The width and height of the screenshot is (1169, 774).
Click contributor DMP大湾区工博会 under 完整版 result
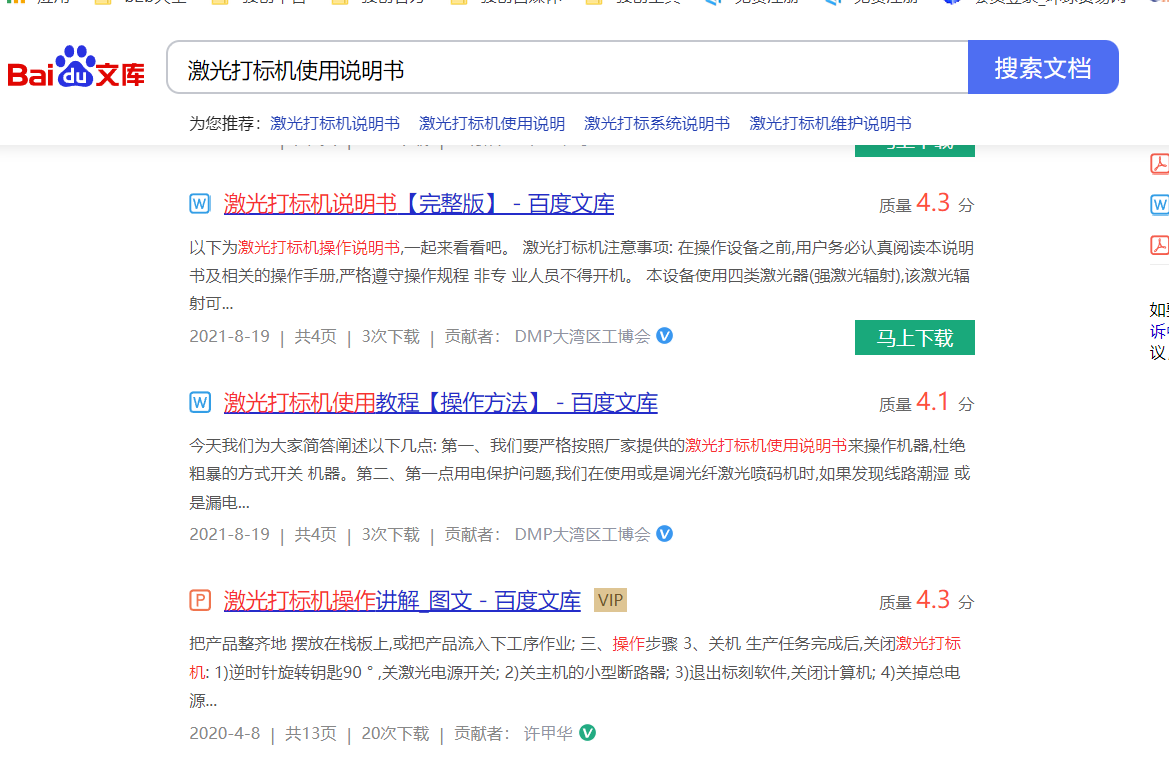tap(582, 336)
